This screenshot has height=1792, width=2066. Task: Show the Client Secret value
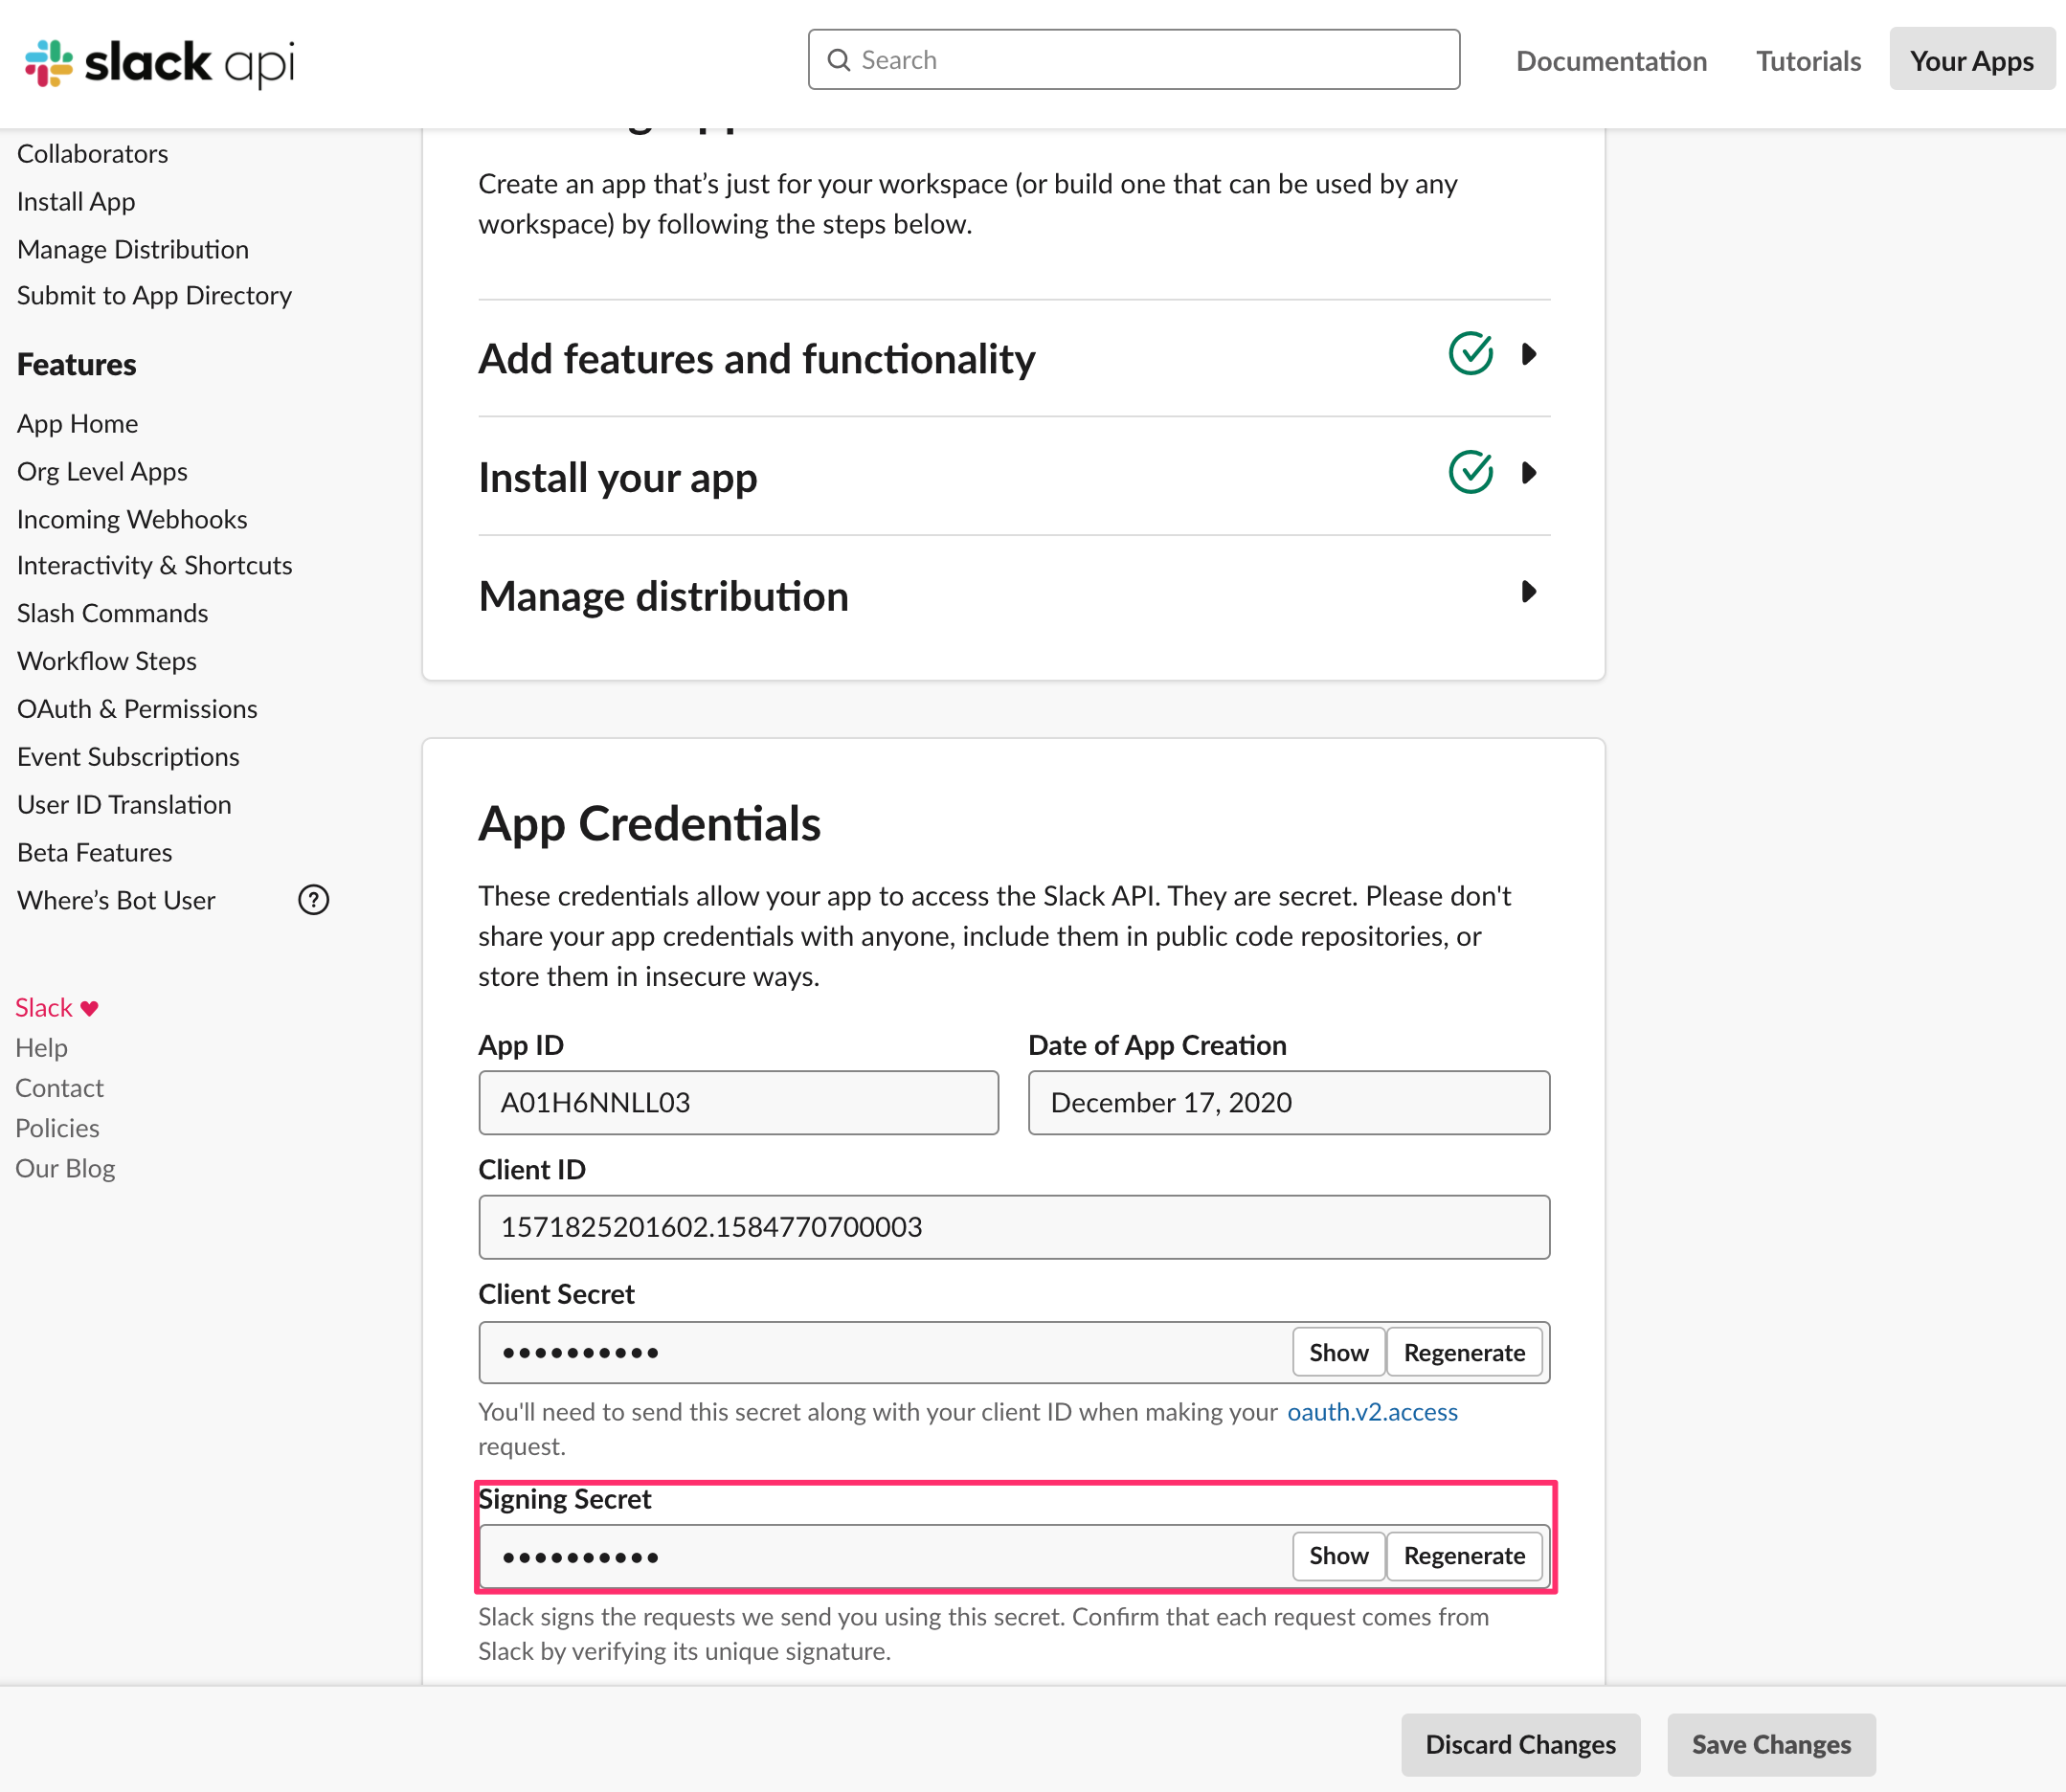point(1338,1352)
